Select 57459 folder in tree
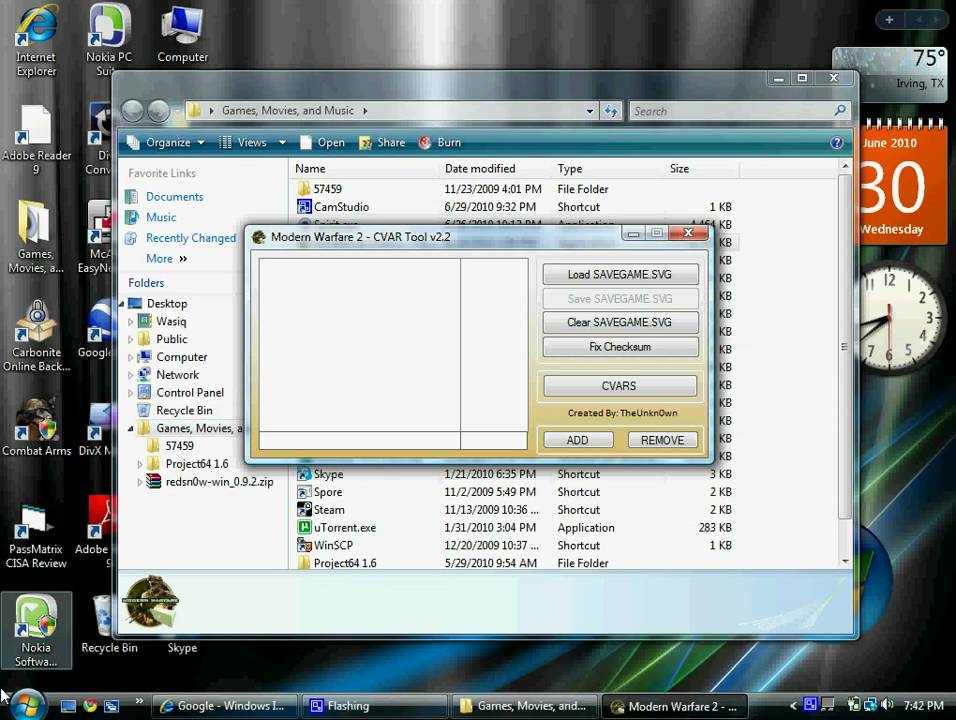Viewport: 956px width, 720px height. click(x=179, y=446)
